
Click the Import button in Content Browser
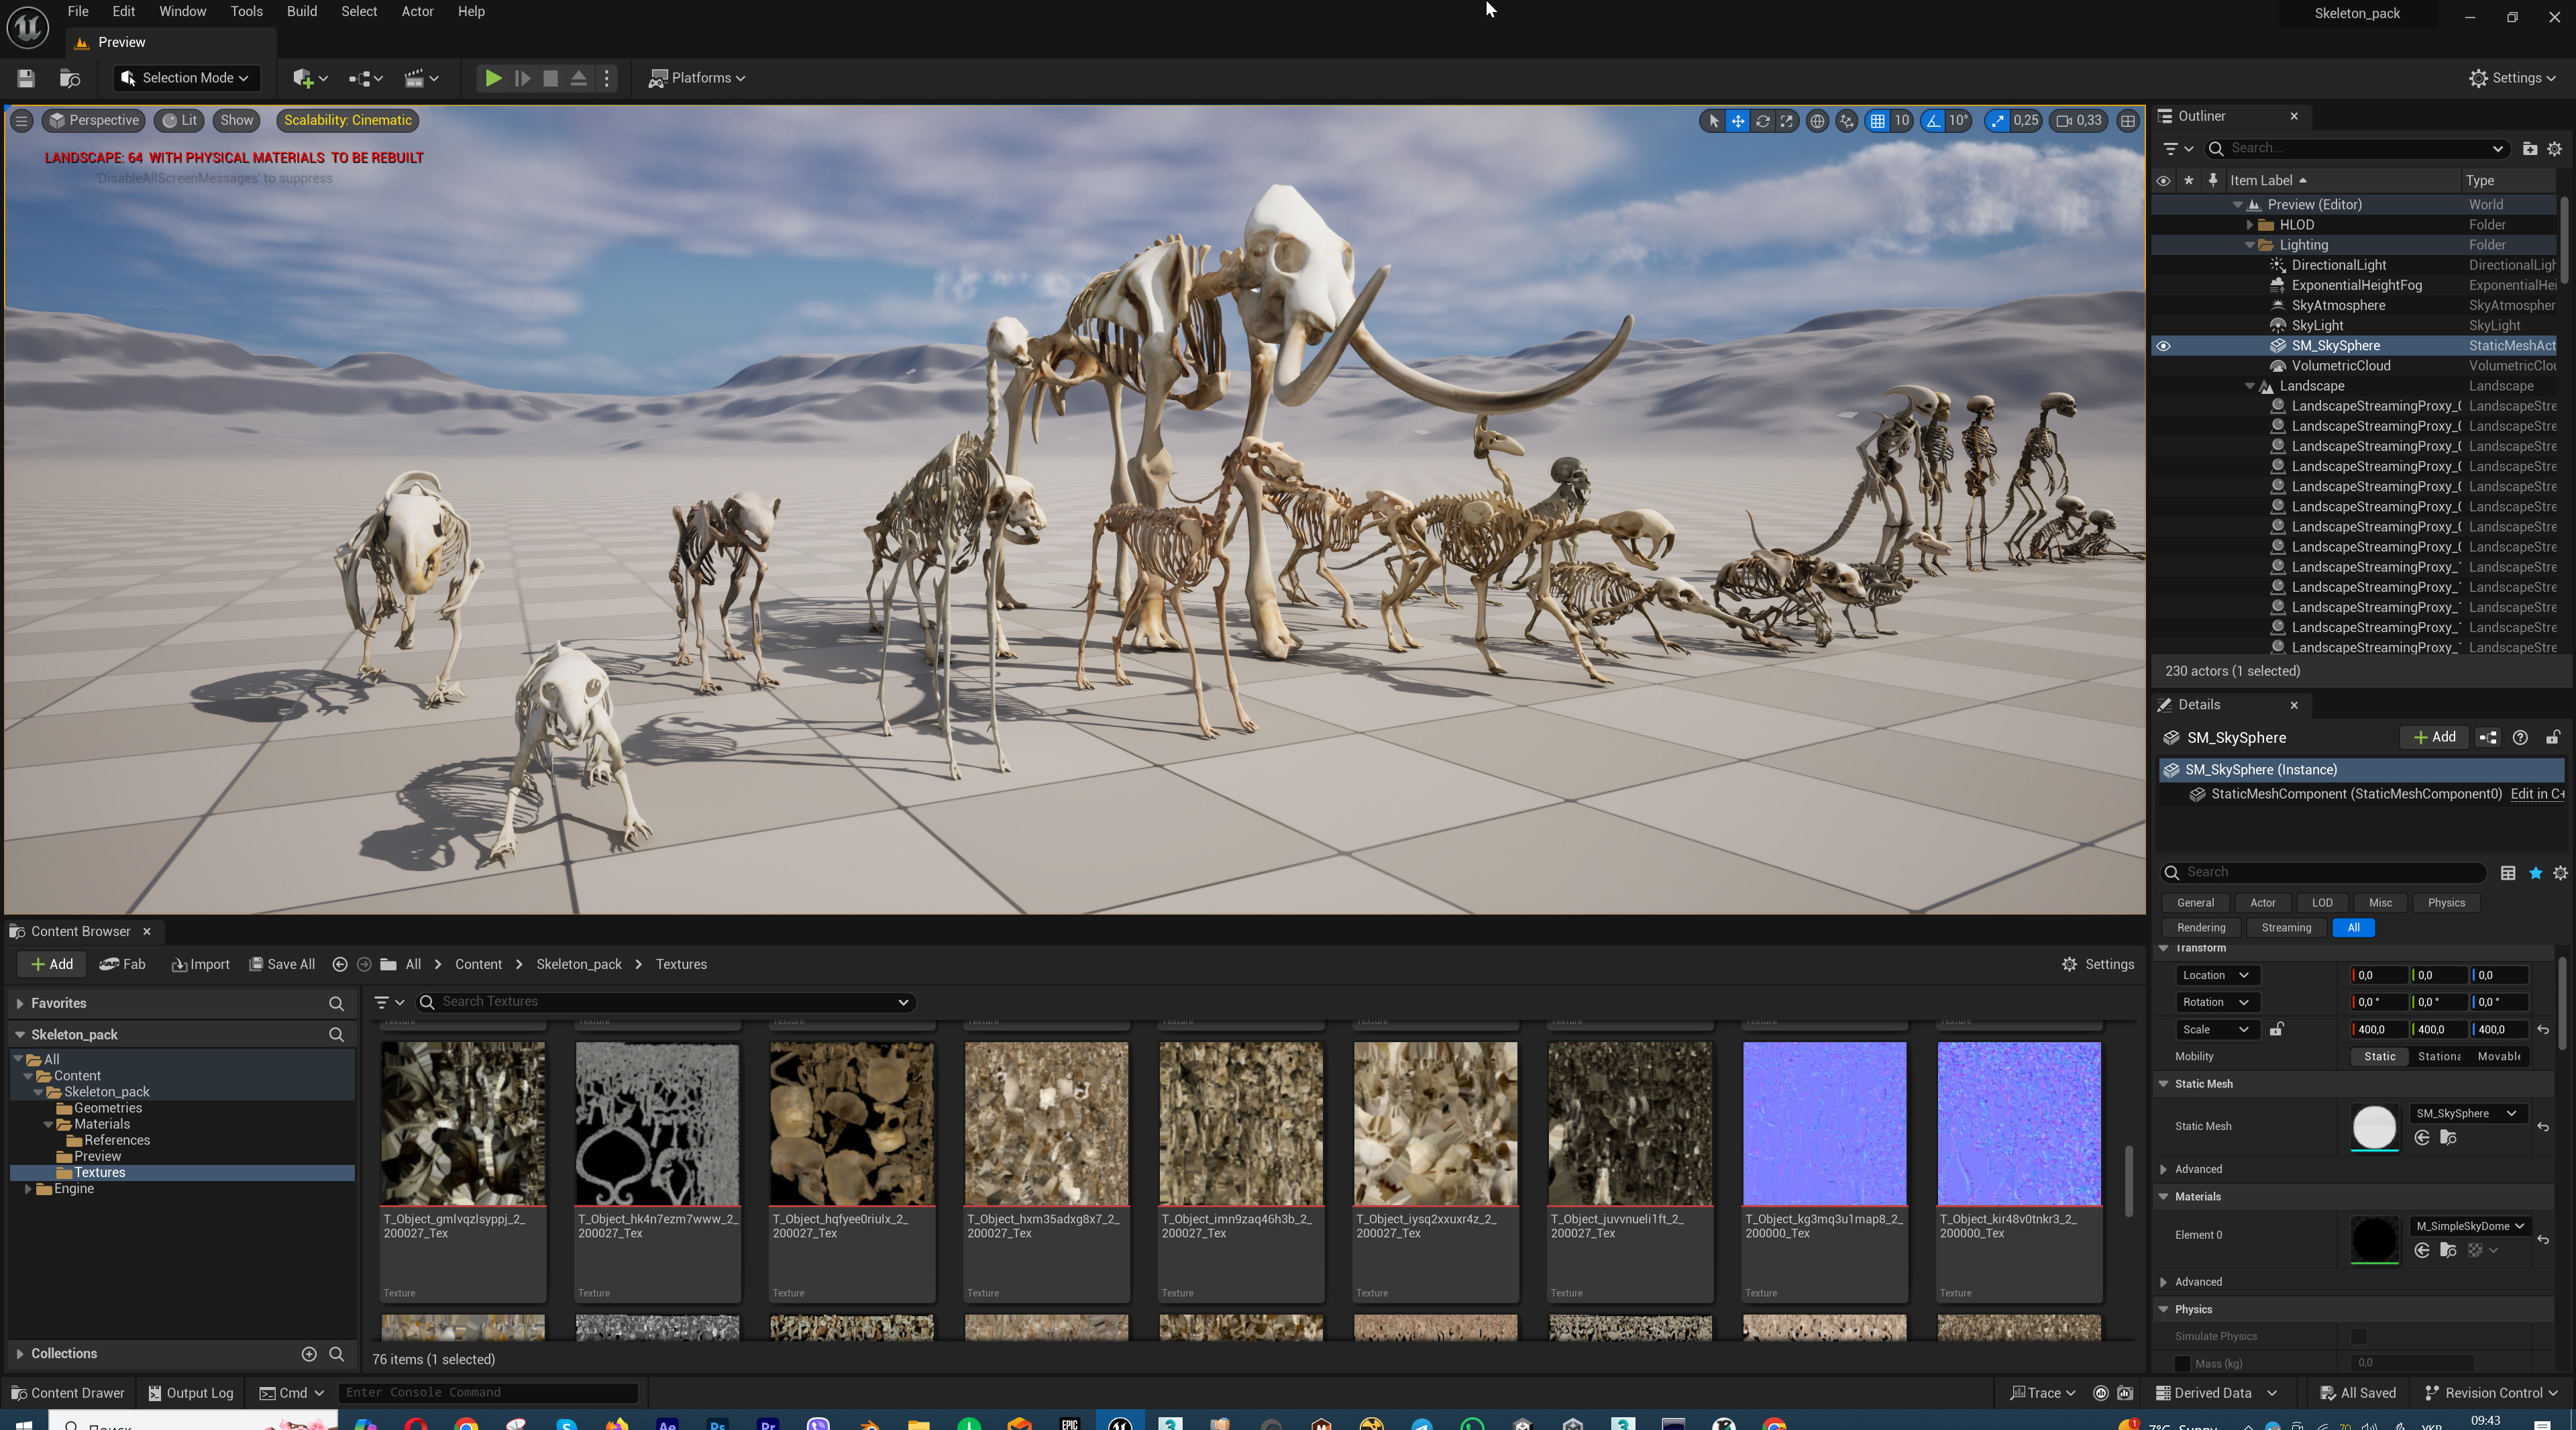click(x=200, y=964)
